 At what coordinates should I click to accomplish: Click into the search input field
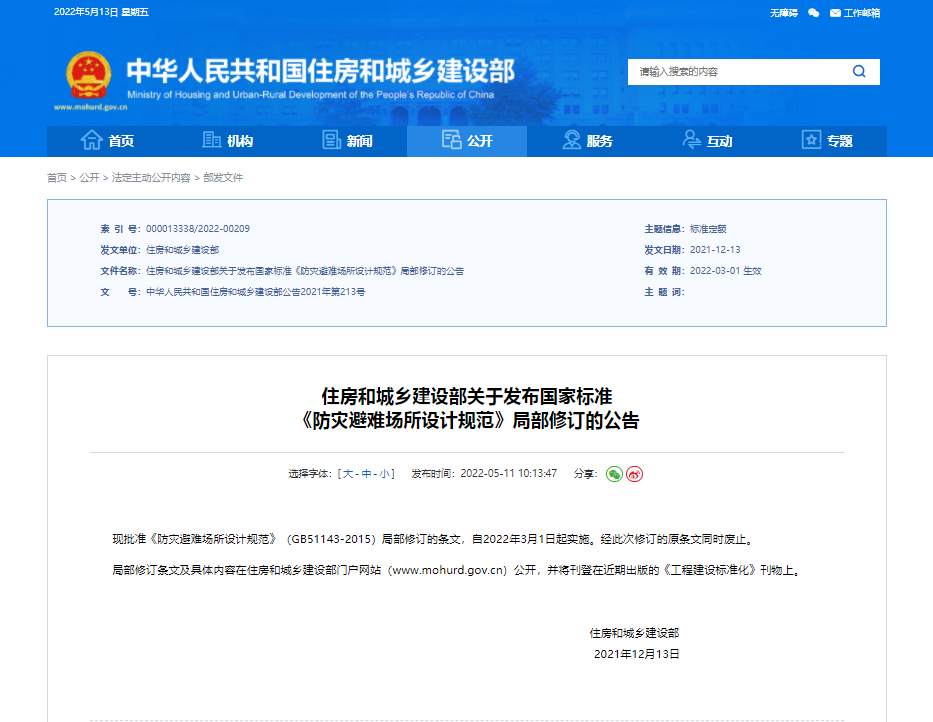pyautogui.click(x=735, y=72)
